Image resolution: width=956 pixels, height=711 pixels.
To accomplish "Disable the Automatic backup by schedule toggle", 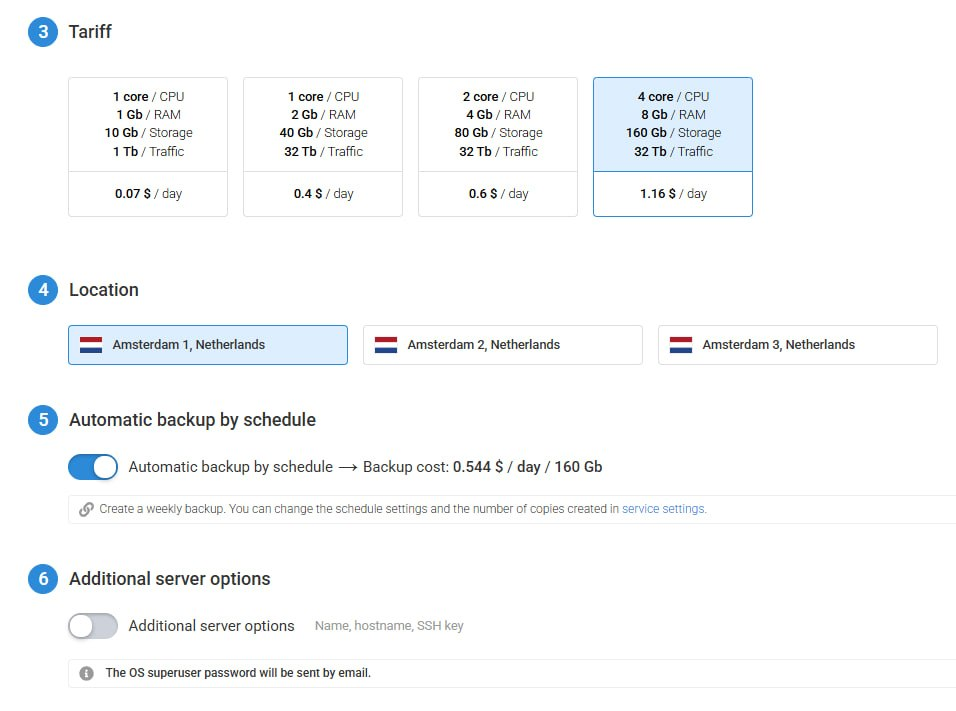I will tap(93, 467).
